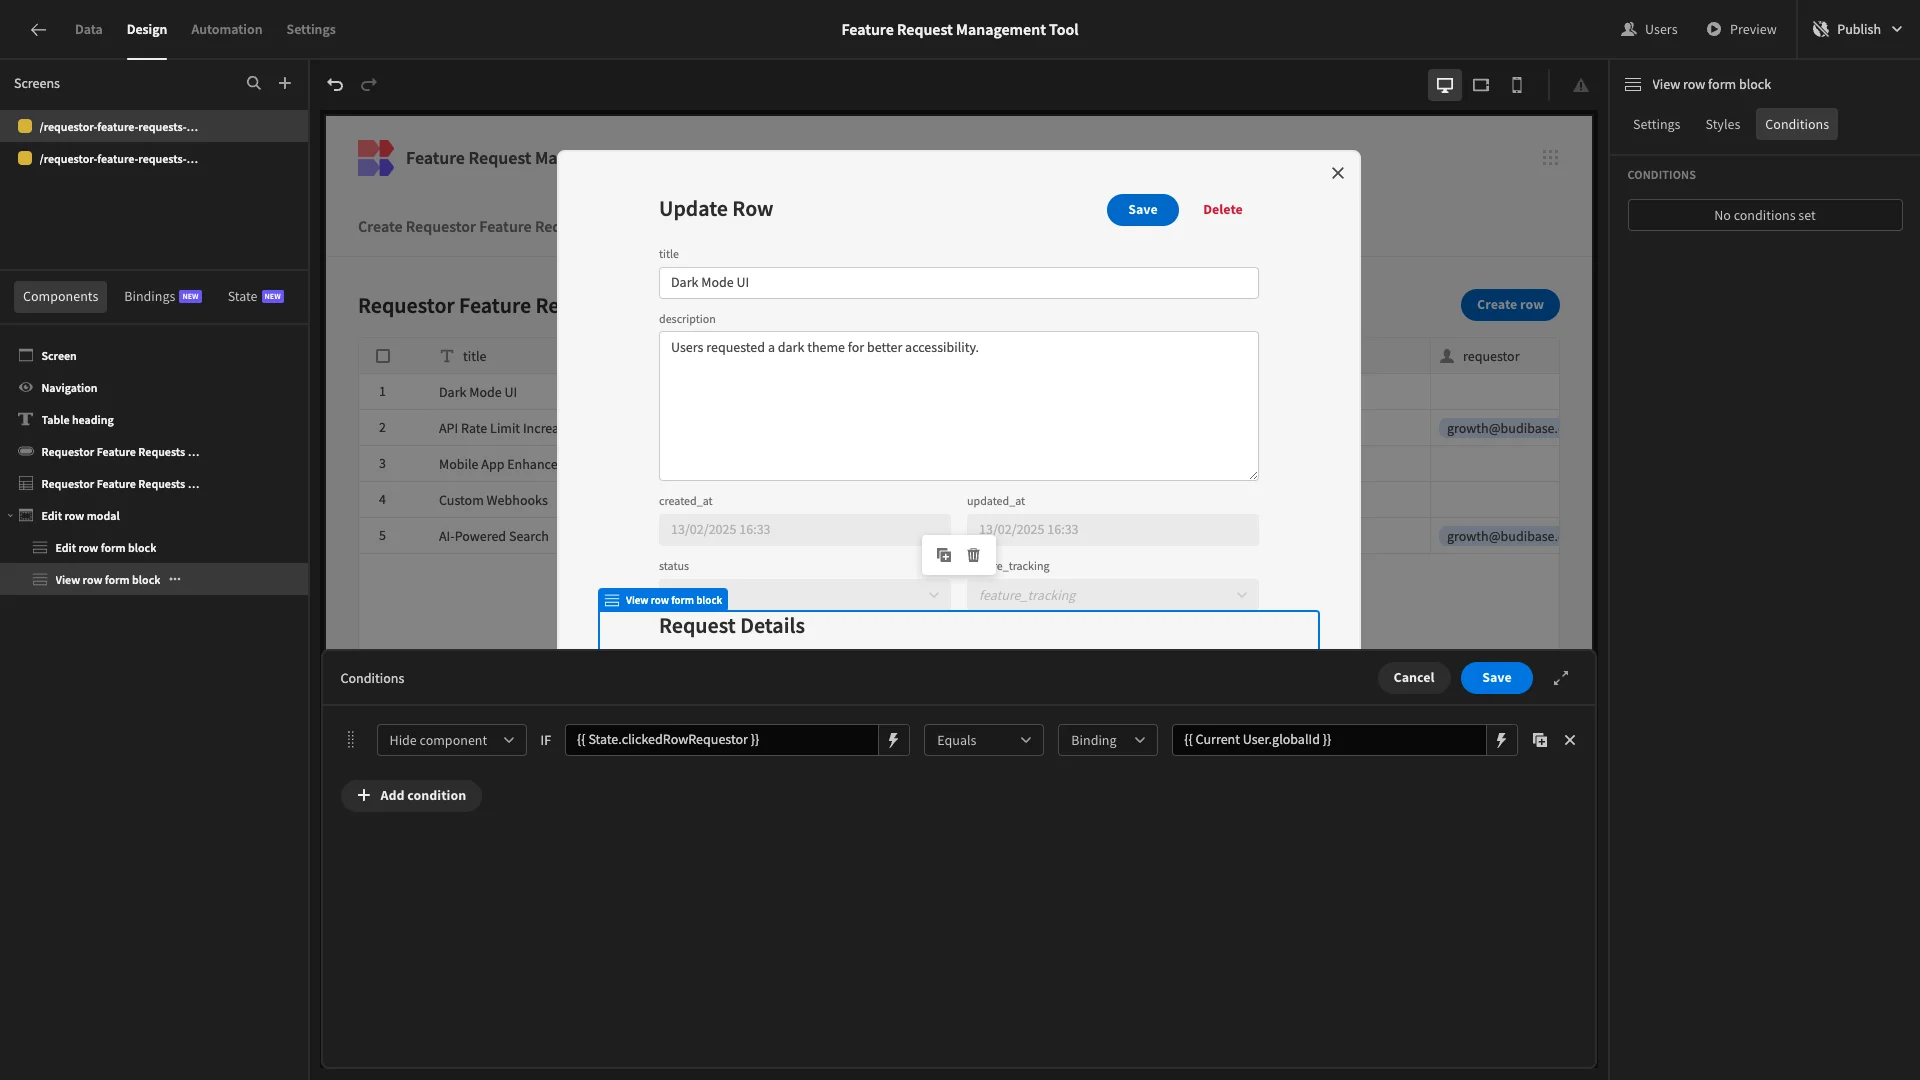The width and height of the screenshot is (1920, 1080).
Task: Remove the condition with X icon
Action: click(x=1570, y=740)
